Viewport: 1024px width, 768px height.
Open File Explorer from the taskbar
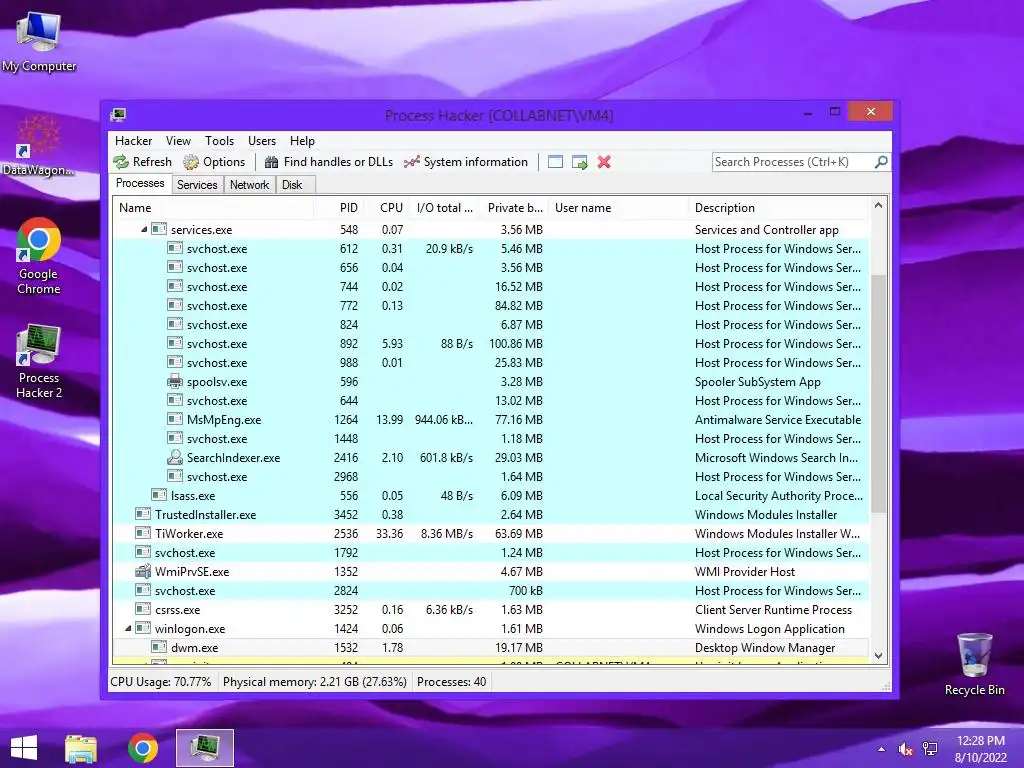coord(81,748)
